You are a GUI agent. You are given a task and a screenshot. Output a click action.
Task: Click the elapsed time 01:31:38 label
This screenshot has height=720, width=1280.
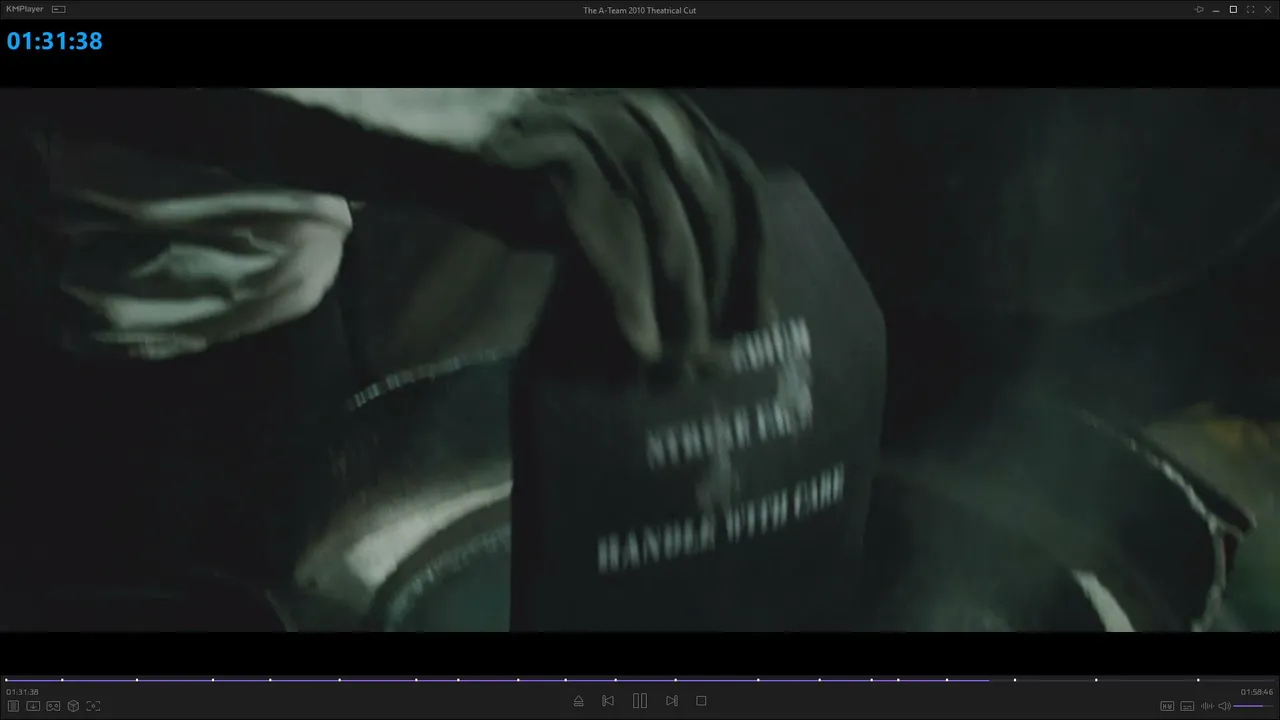click(x=22, y=692)
